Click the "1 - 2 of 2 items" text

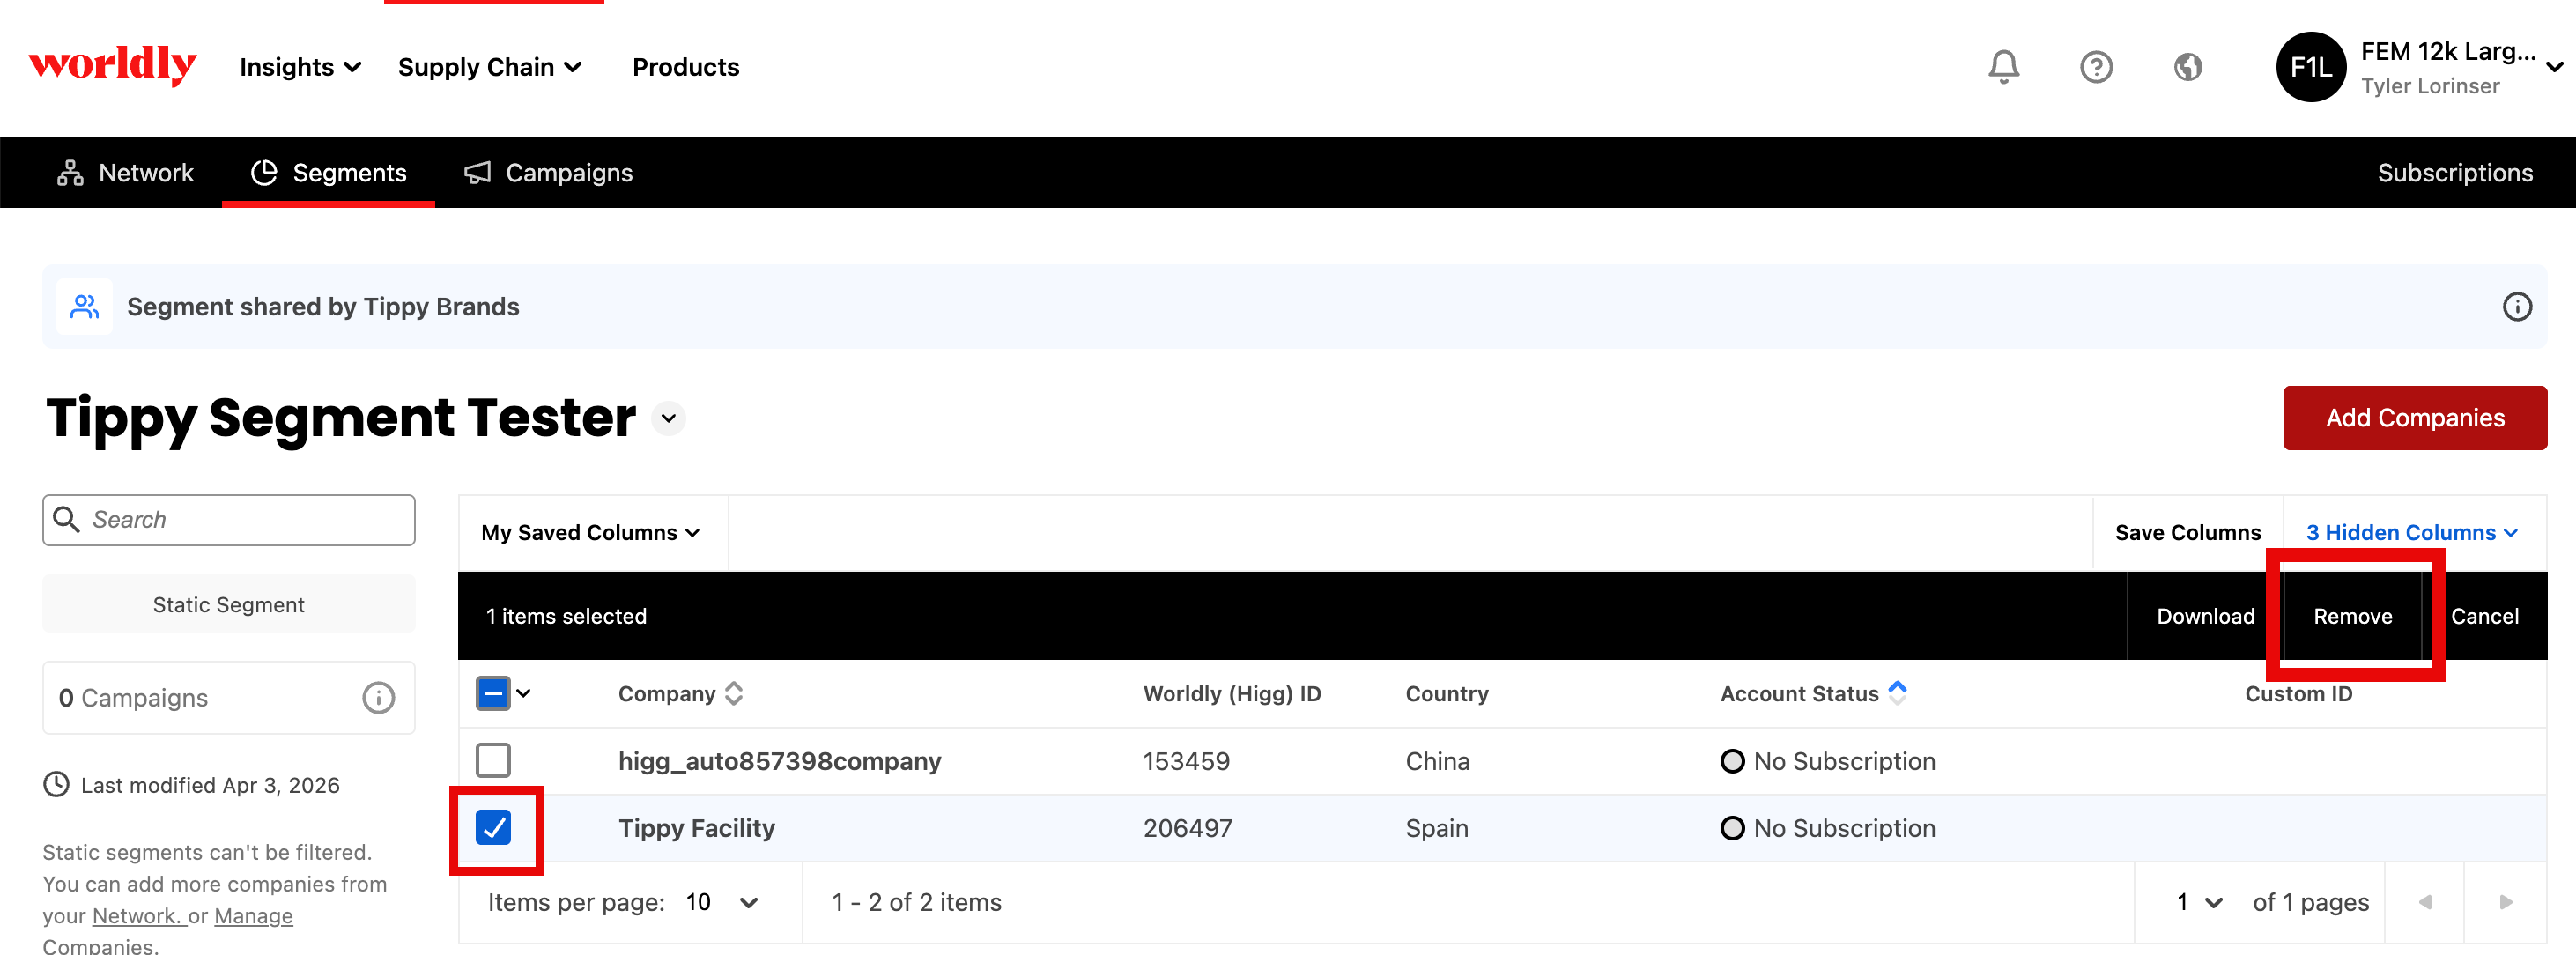916,902
